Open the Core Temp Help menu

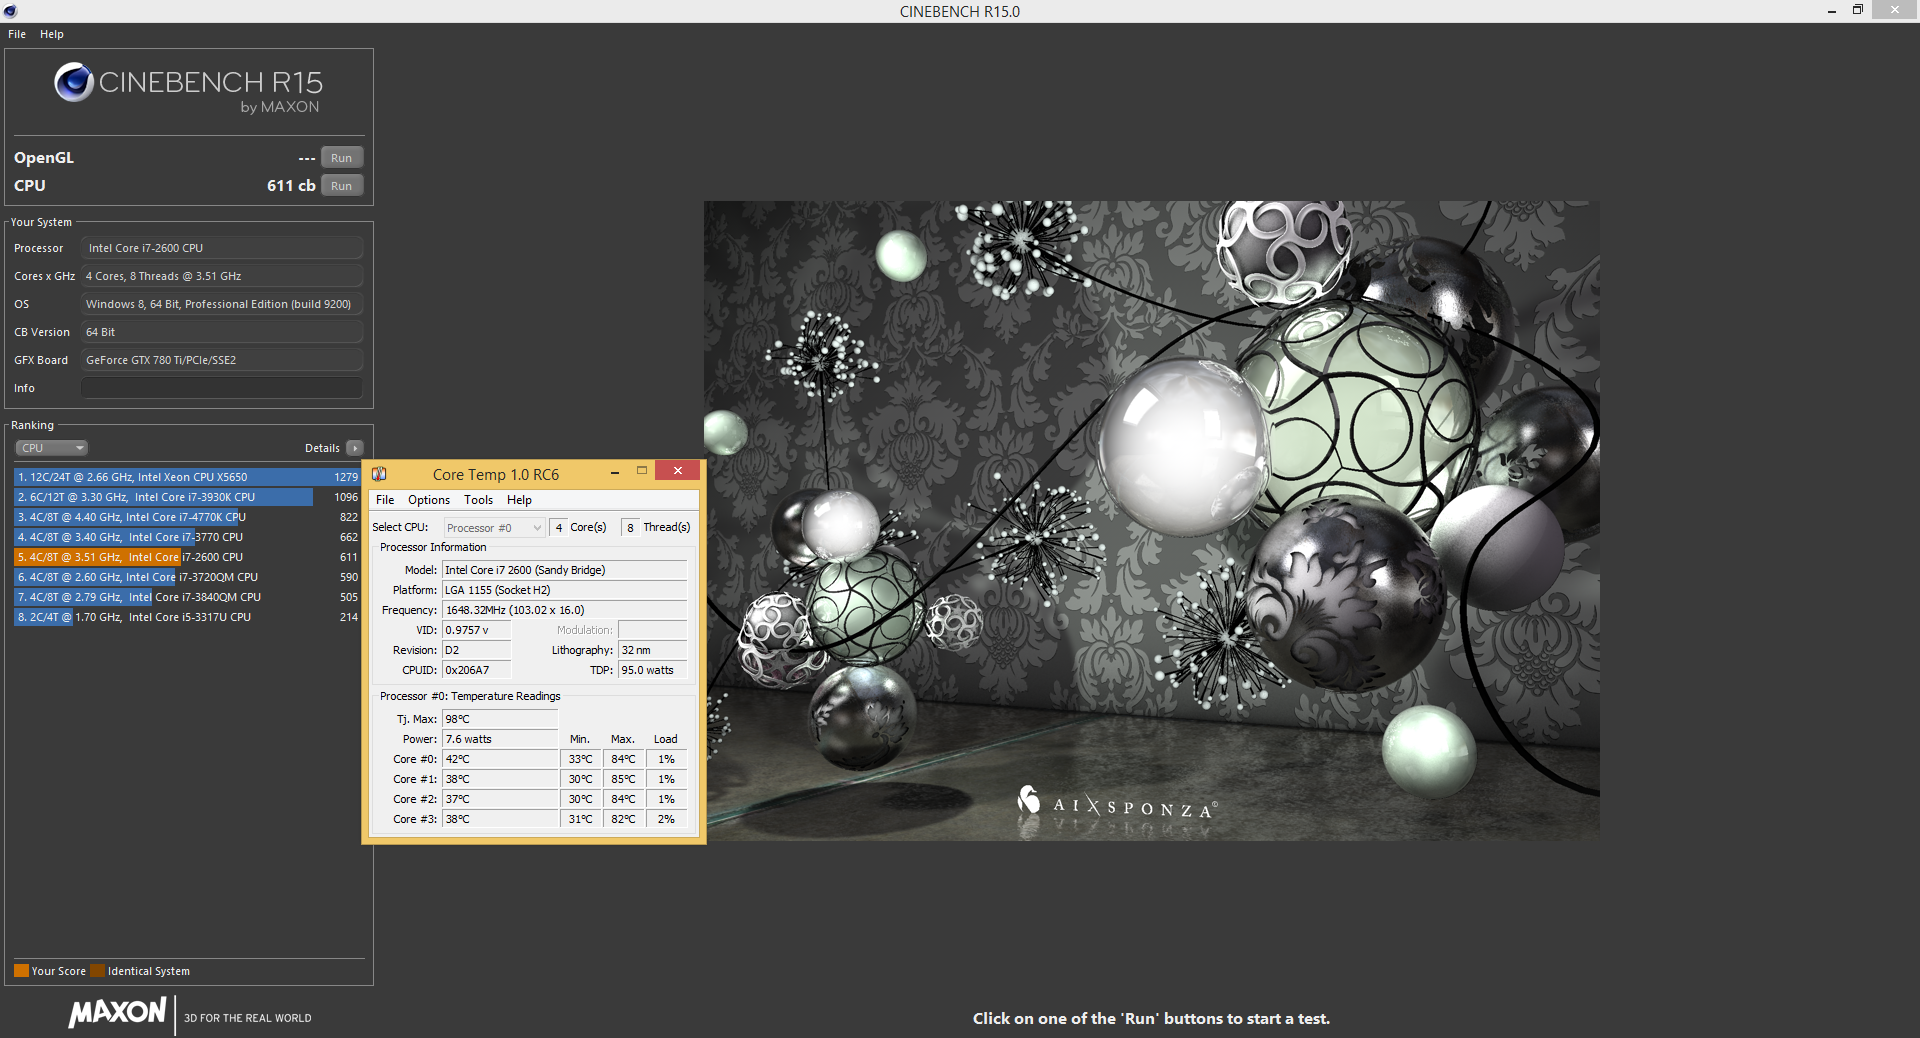click(519, 500)
